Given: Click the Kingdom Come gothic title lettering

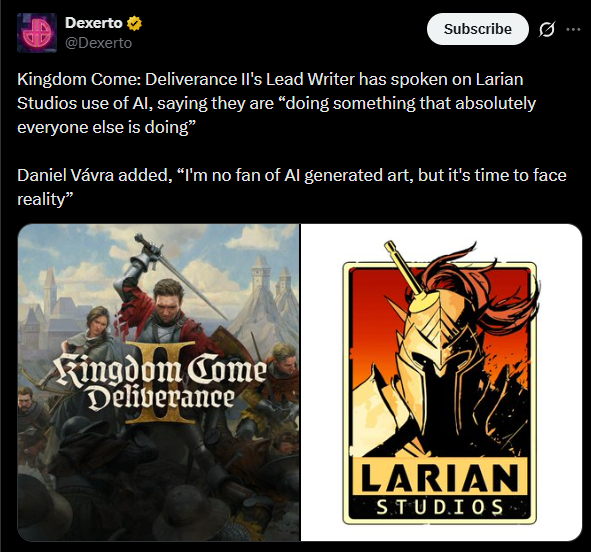Looking at the screenshot, I should [161, 382].
